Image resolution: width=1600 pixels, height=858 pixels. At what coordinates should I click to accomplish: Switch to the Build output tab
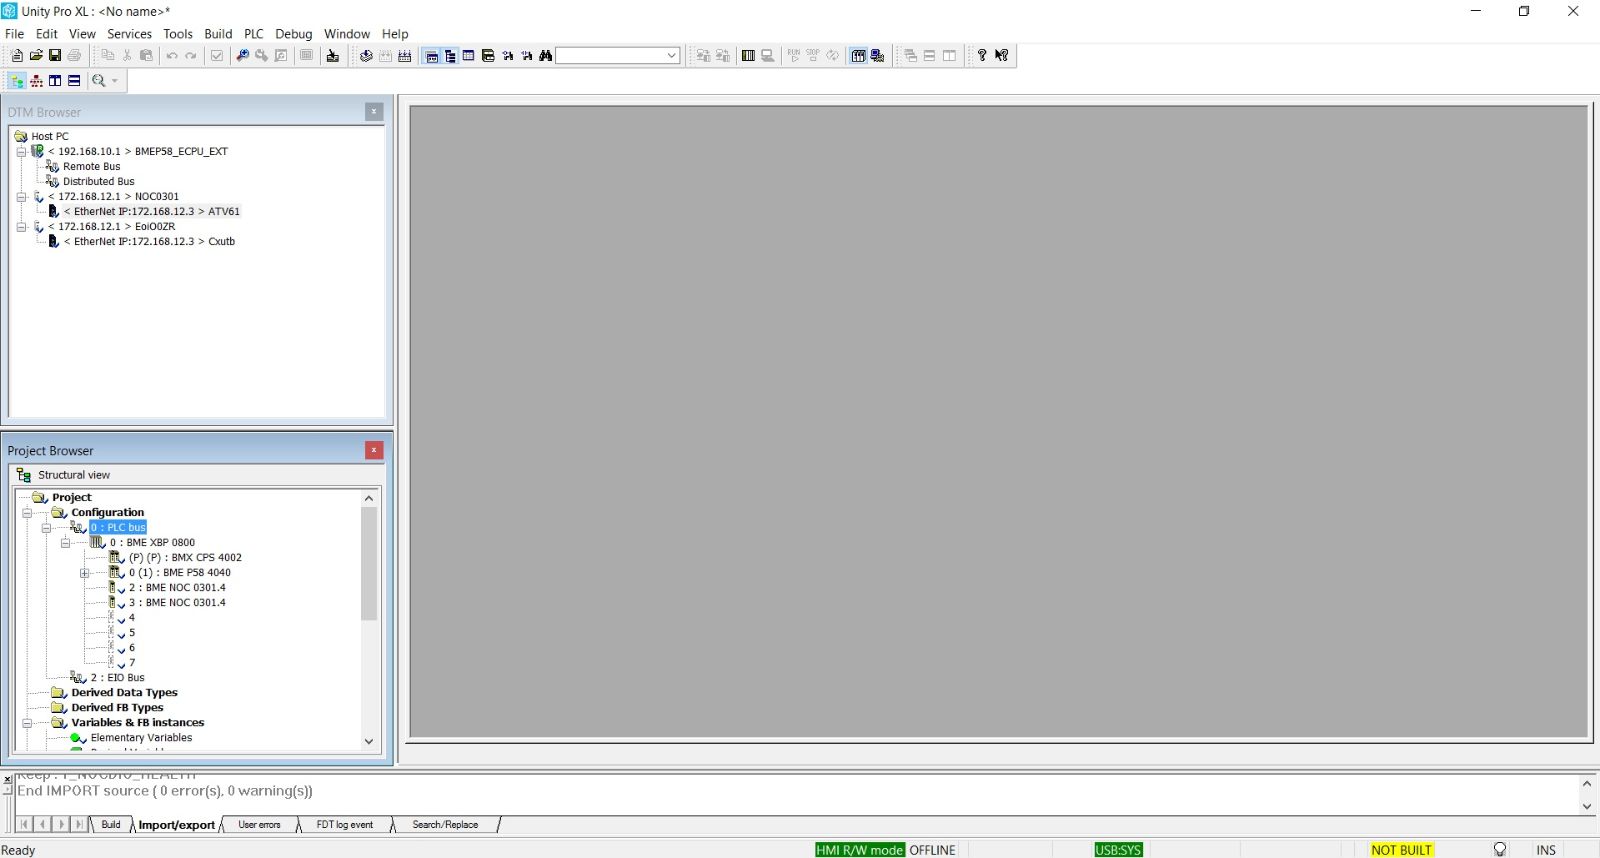coord(111,825)
